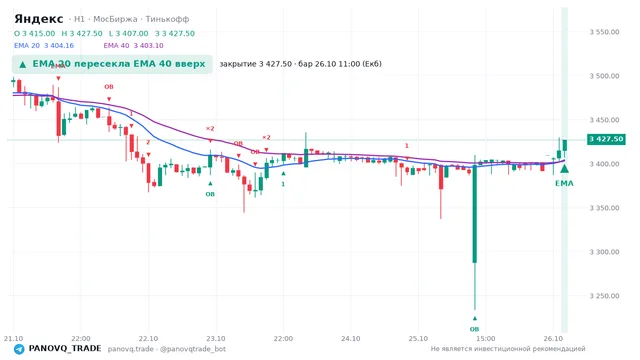Click the 15:00 time axis label

[485, 338]
